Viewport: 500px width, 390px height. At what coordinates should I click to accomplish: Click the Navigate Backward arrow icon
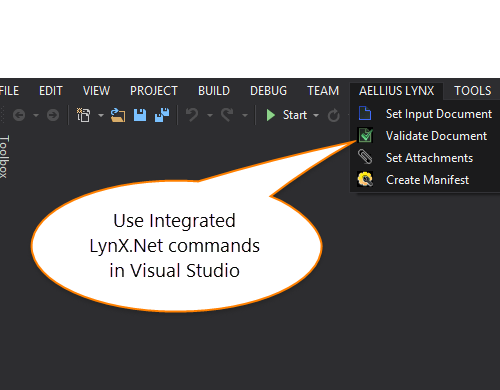coord(19,115)
